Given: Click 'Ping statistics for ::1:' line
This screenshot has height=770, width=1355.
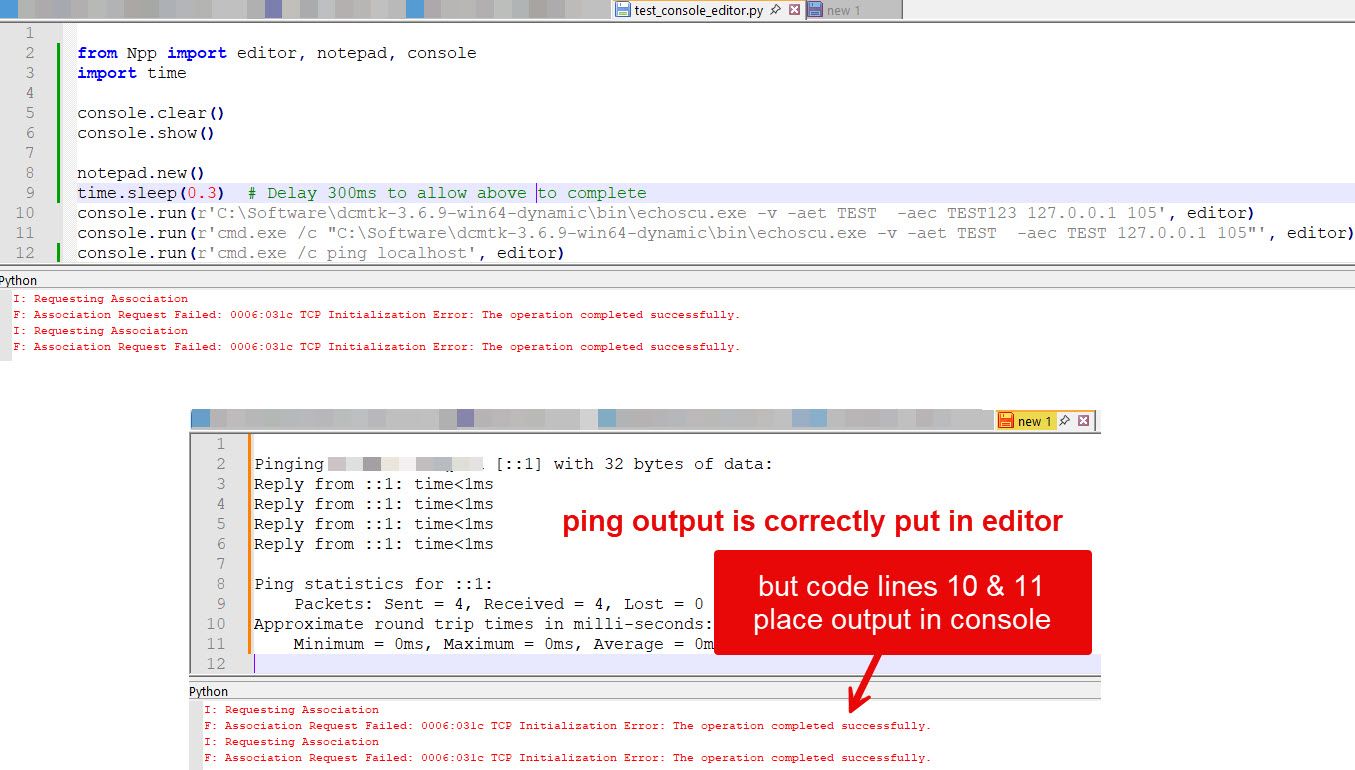Looking at the screenshot, I should 374,584.
